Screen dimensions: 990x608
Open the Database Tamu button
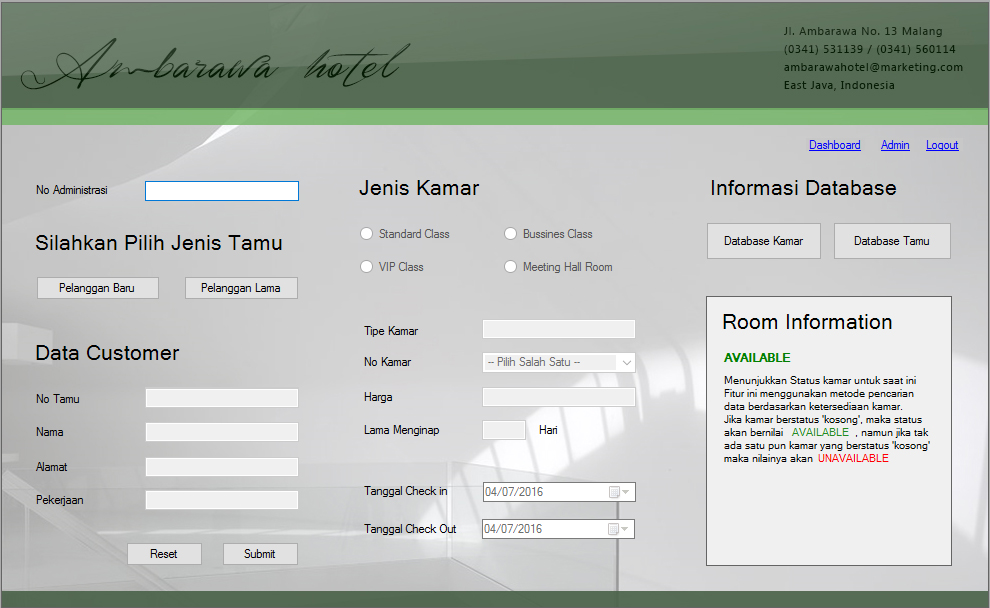(x=891, y=241)
